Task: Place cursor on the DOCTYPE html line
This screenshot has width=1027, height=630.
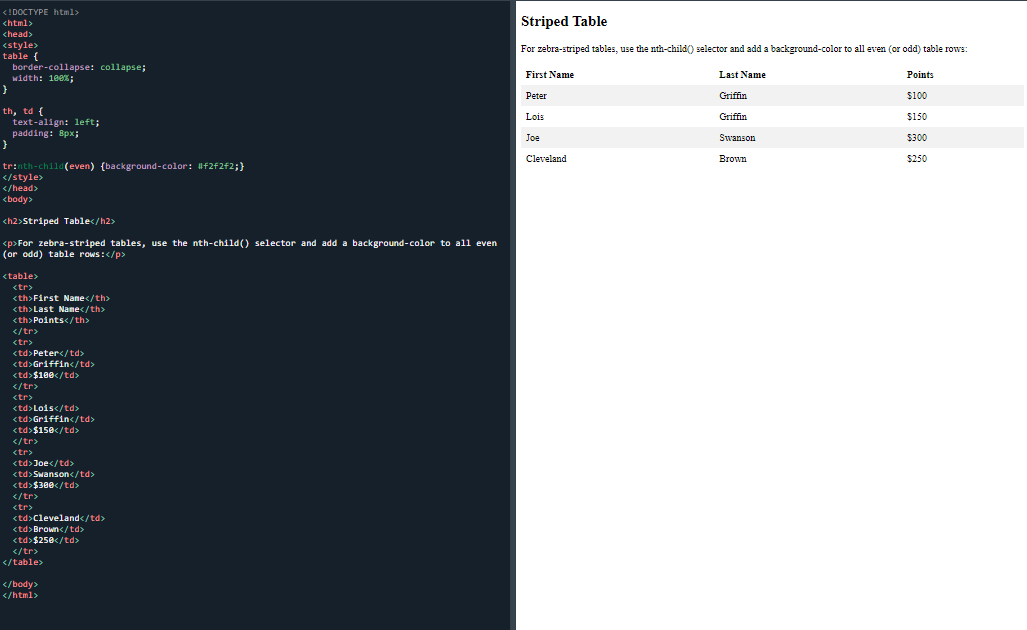Action: (x=41, y=12)
